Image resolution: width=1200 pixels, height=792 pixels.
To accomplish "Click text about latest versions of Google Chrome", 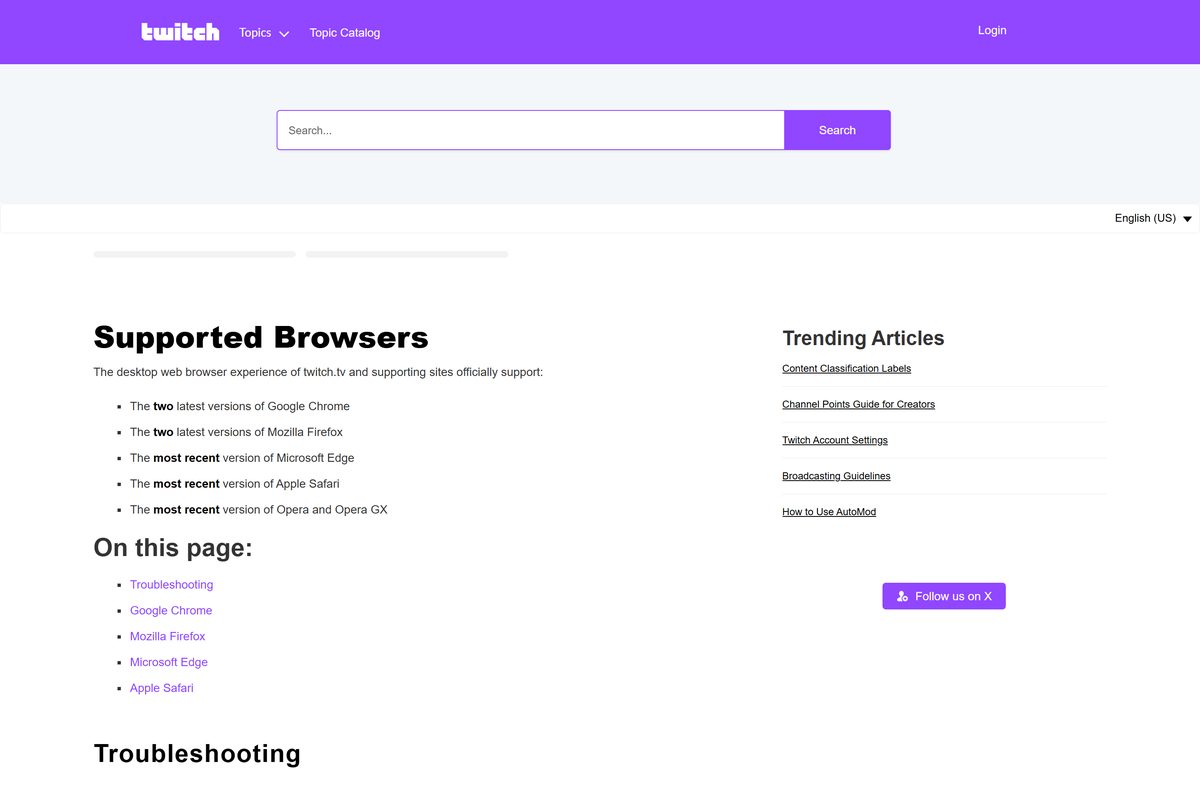I will point(240,407).
